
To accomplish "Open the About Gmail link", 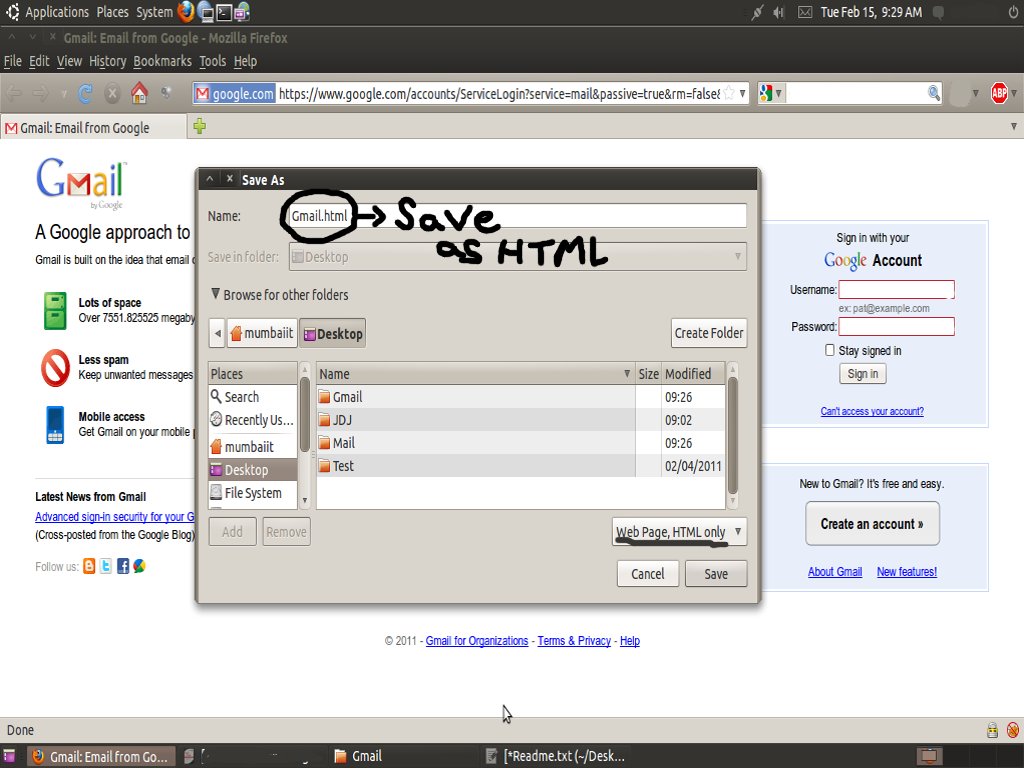I will pos(835,571).
